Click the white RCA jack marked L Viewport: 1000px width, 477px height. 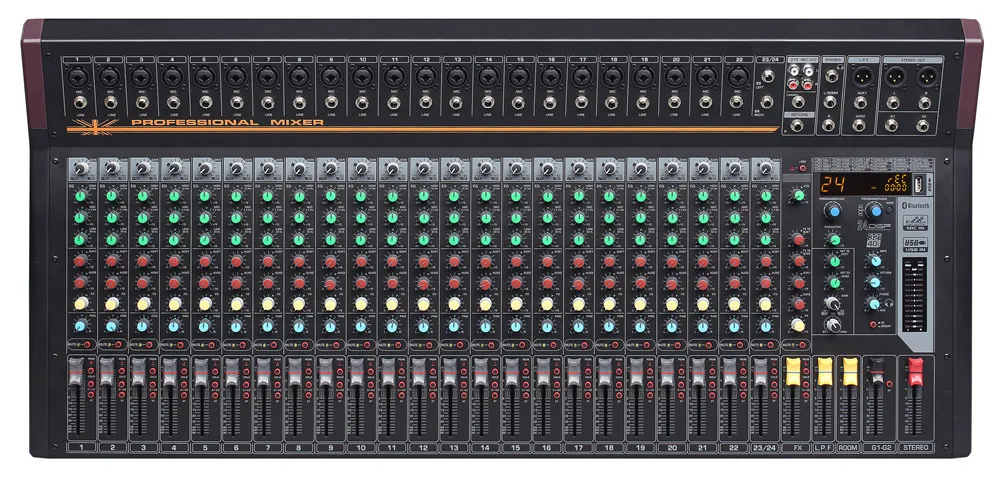809,71
